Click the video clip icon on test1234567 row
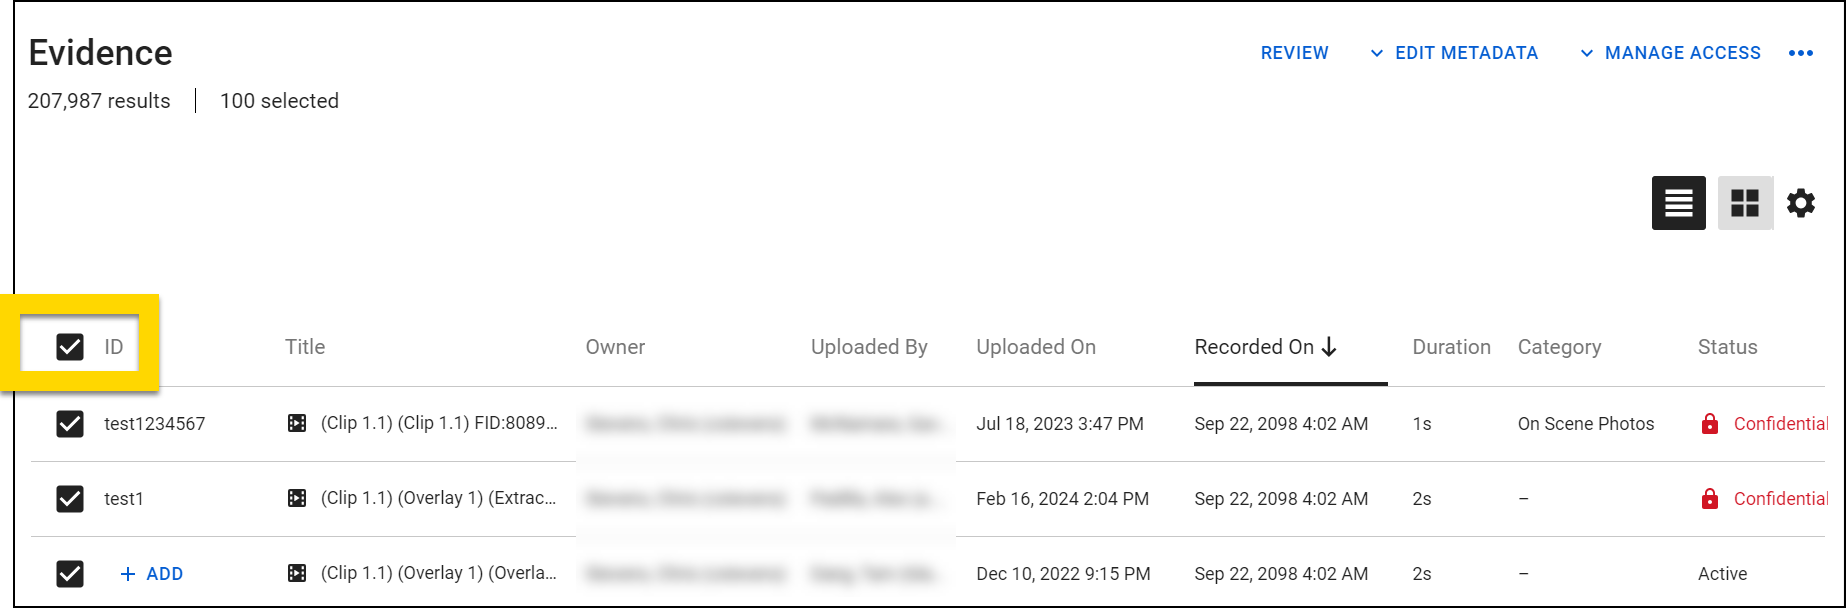1846x608 pixels. pyautogui.click(x=297, y=423)
